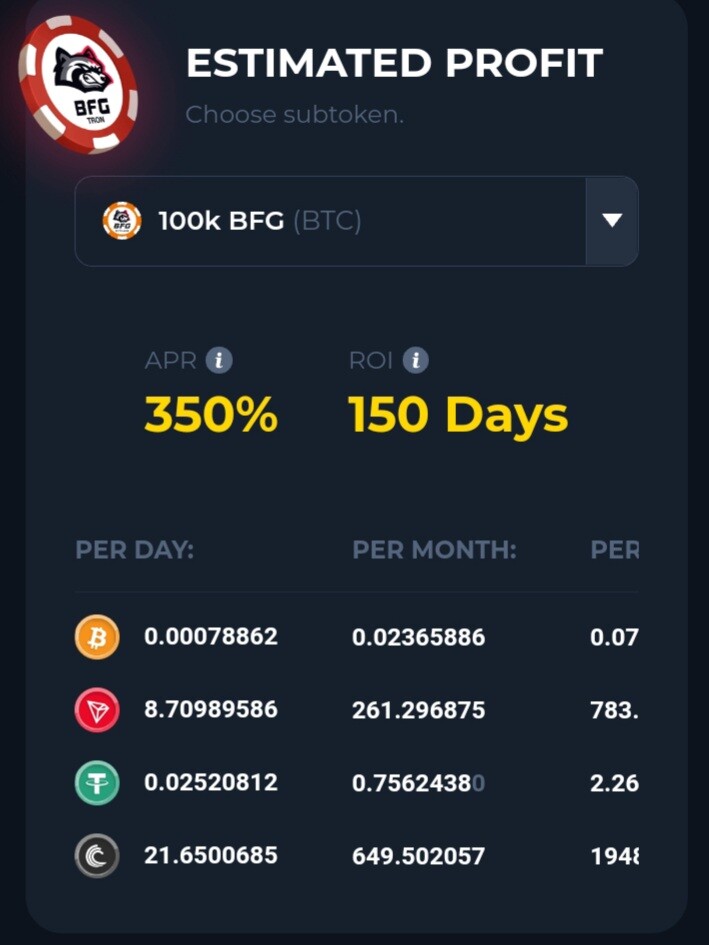This screenshot has width=709, height=945.
Task: Click Tether per day value 0.02520812
Action: tap(211, 782)
